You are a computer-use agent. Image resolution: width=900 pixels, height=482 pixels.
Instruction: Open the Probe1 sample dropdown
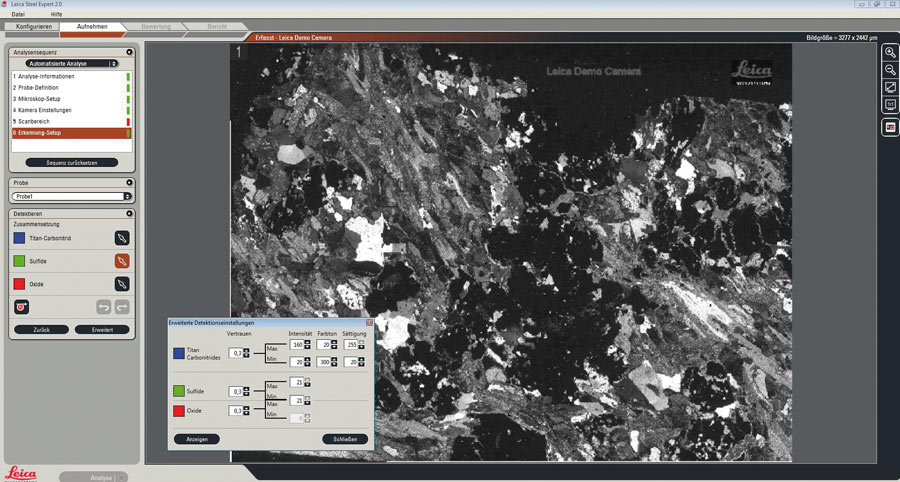click(72, 196)
